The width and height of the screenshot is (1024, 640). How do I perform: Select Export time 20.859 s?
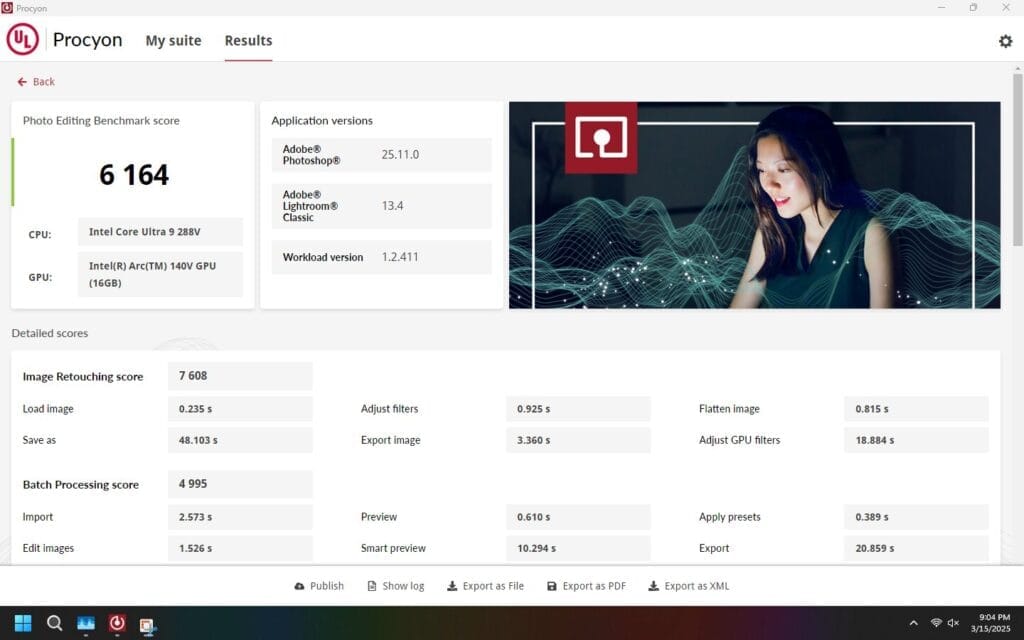[x=916, y=548]
